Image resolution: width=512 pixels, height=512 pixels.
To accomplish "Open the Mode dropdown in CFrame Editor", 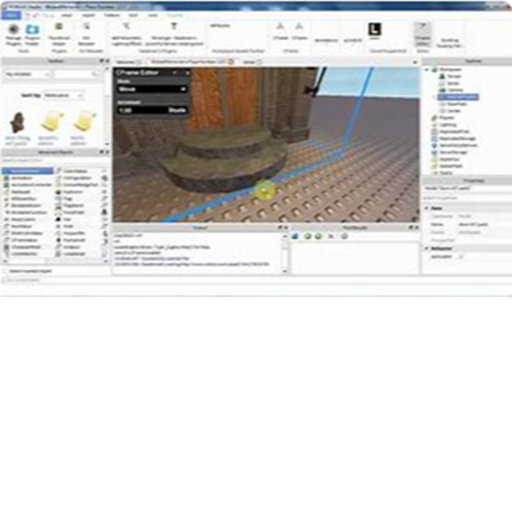I will [x=152, y=89].
